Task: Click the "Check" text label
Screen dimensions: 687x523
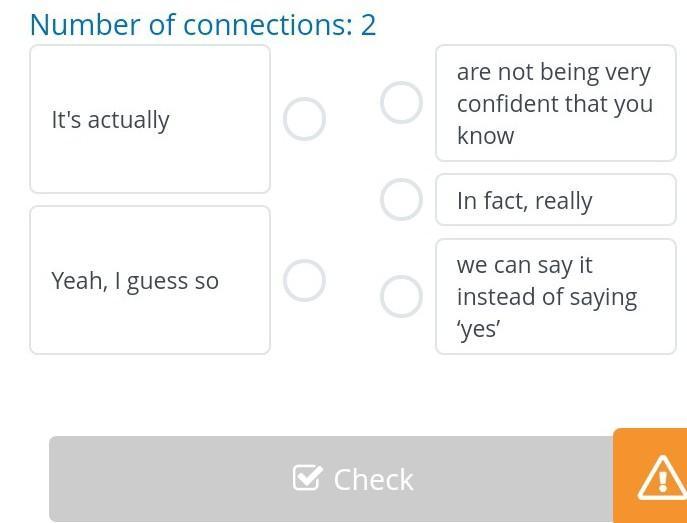Action: [x=373, y=479]
